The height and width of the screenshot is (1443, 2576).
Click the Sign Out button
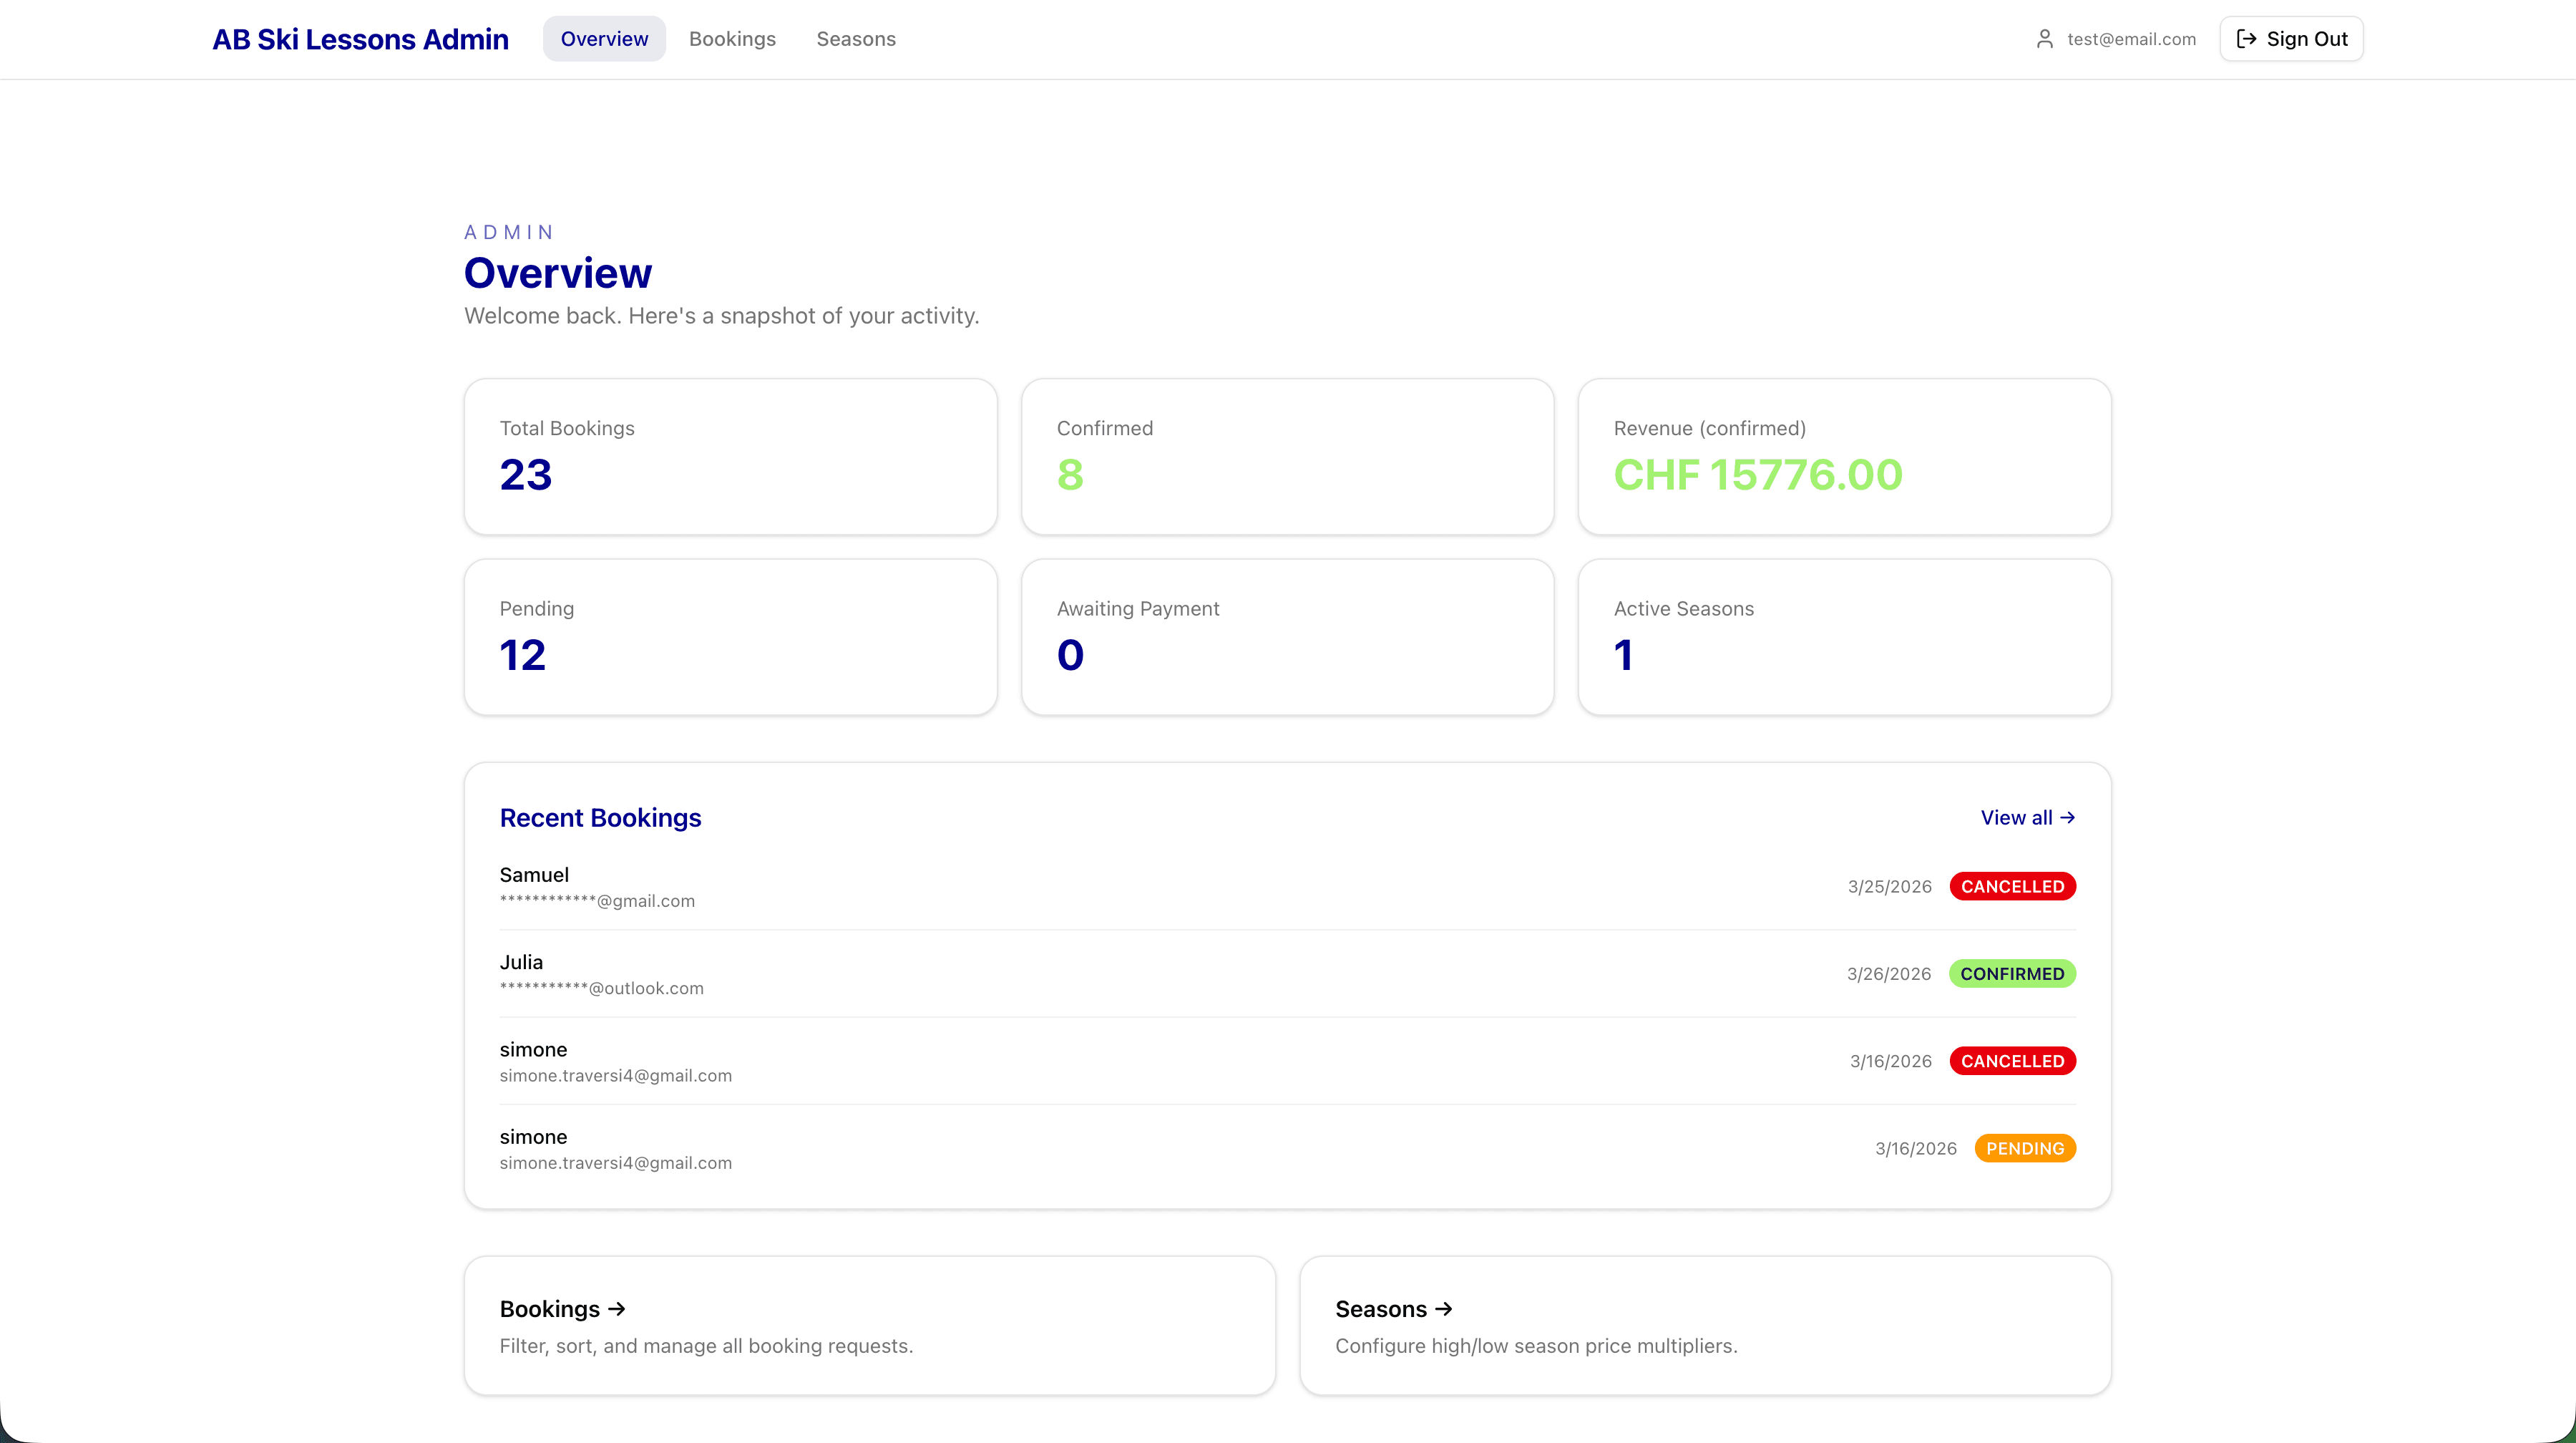pyautogui.click(x=2290, y=39)
